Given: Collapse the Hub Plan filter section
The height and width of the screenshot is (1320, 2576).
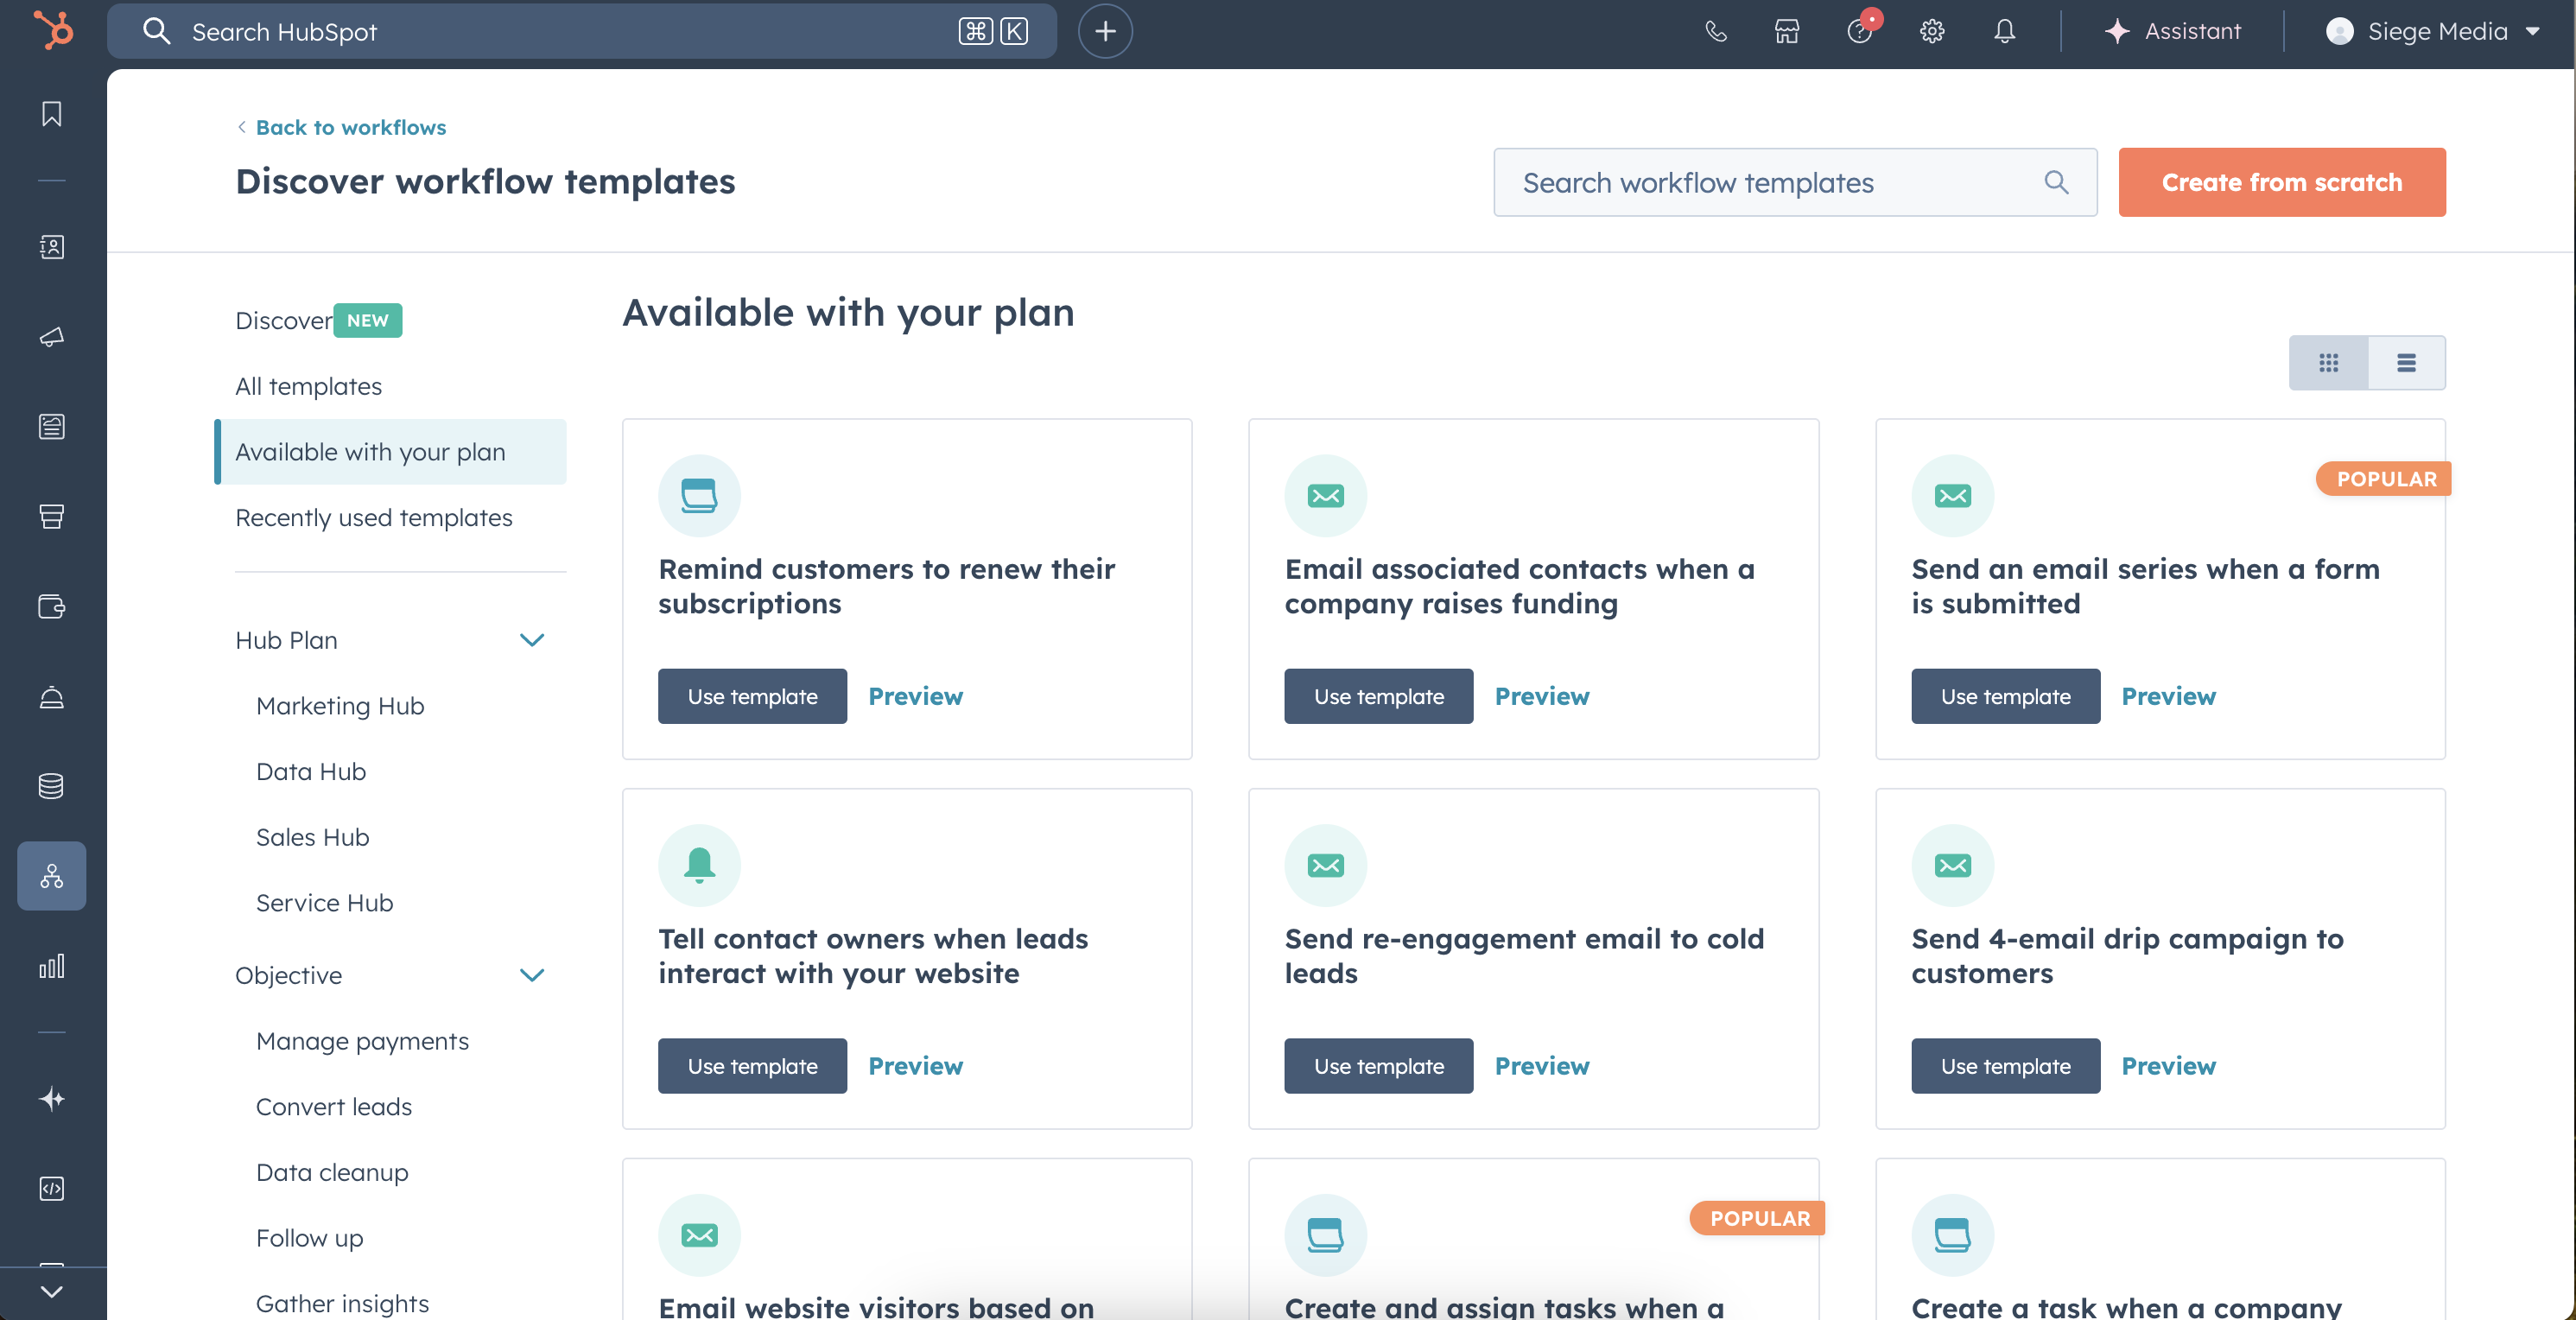Looking at the screenshot, I should (532, 640).
